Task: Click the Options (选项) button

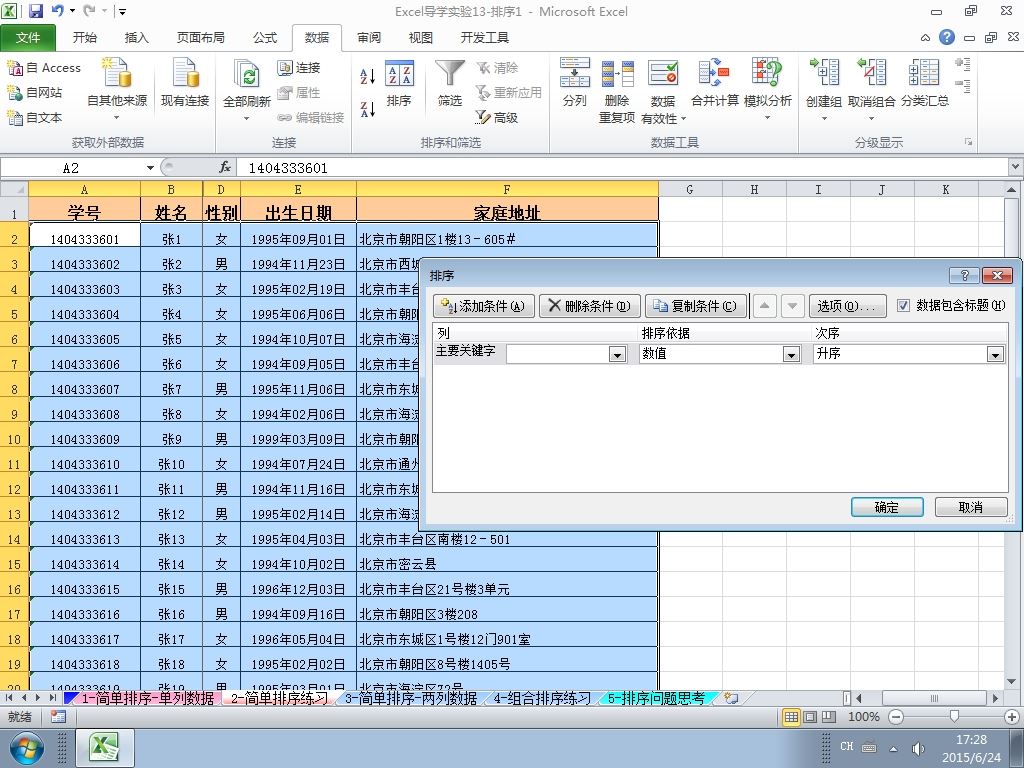Action: [848, 306]
